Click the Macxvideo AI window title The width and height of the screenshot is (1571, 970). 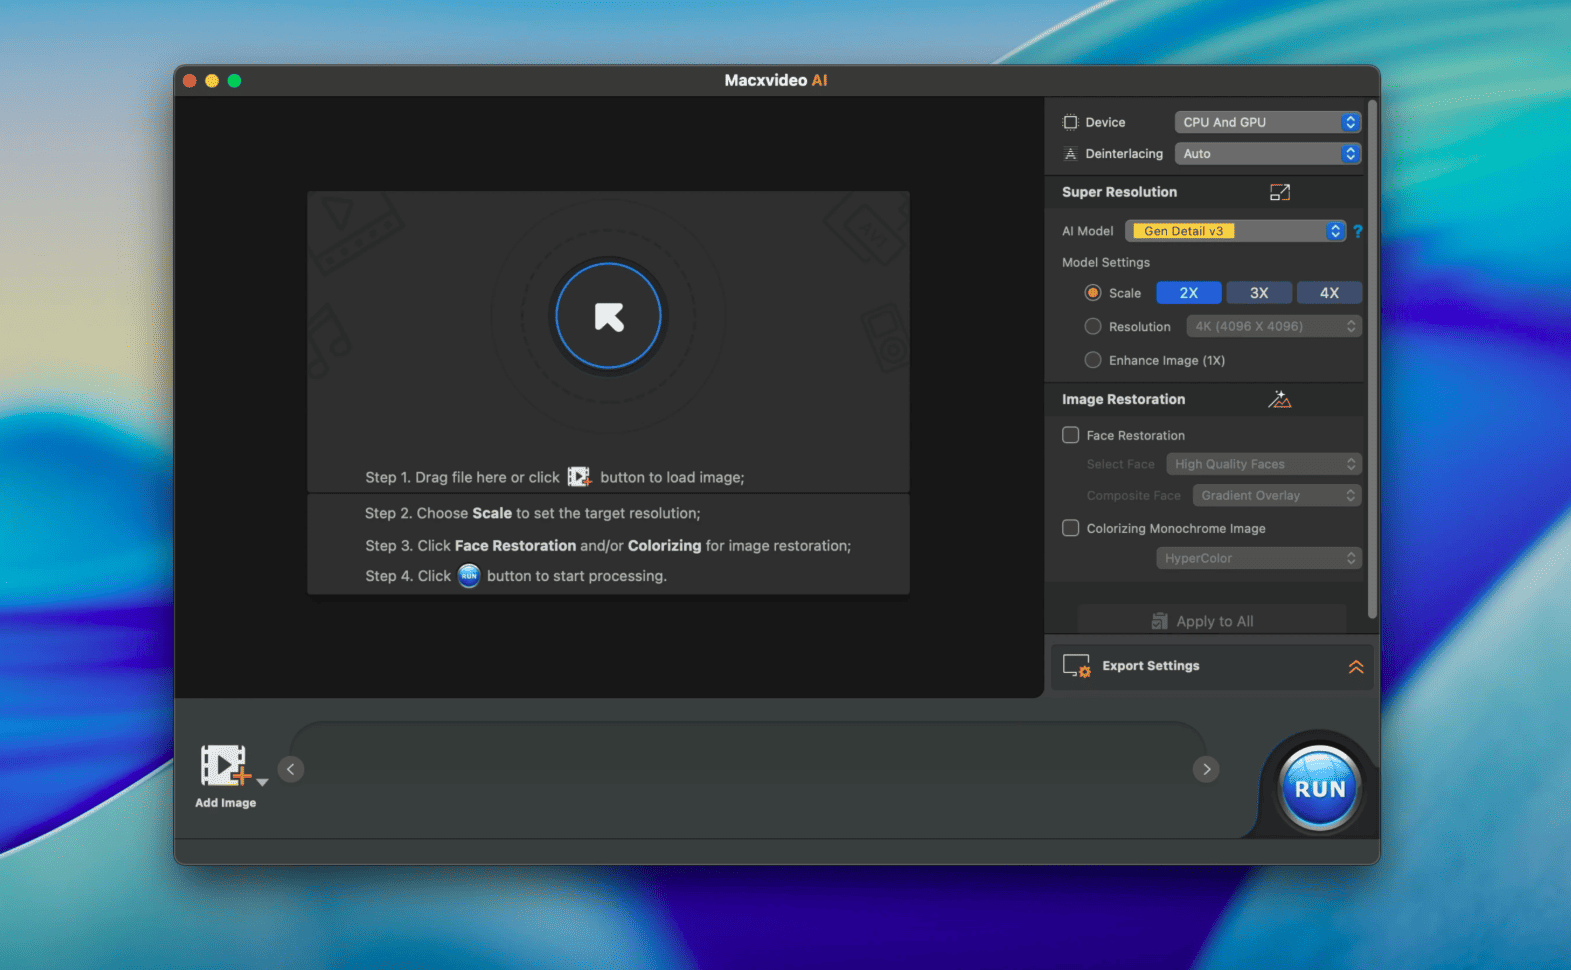tap(776, 80)
